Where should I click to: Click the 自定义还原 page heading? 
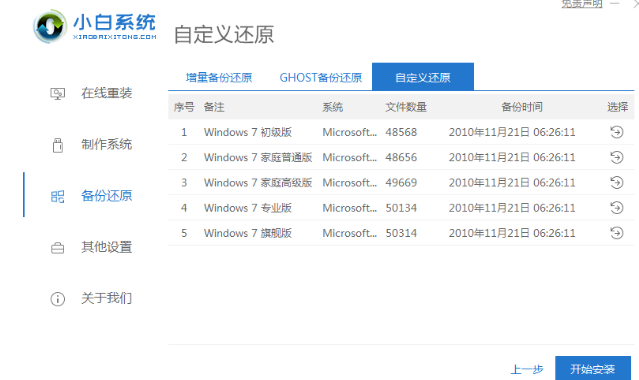pyautogui.click(x=224, y=35)
